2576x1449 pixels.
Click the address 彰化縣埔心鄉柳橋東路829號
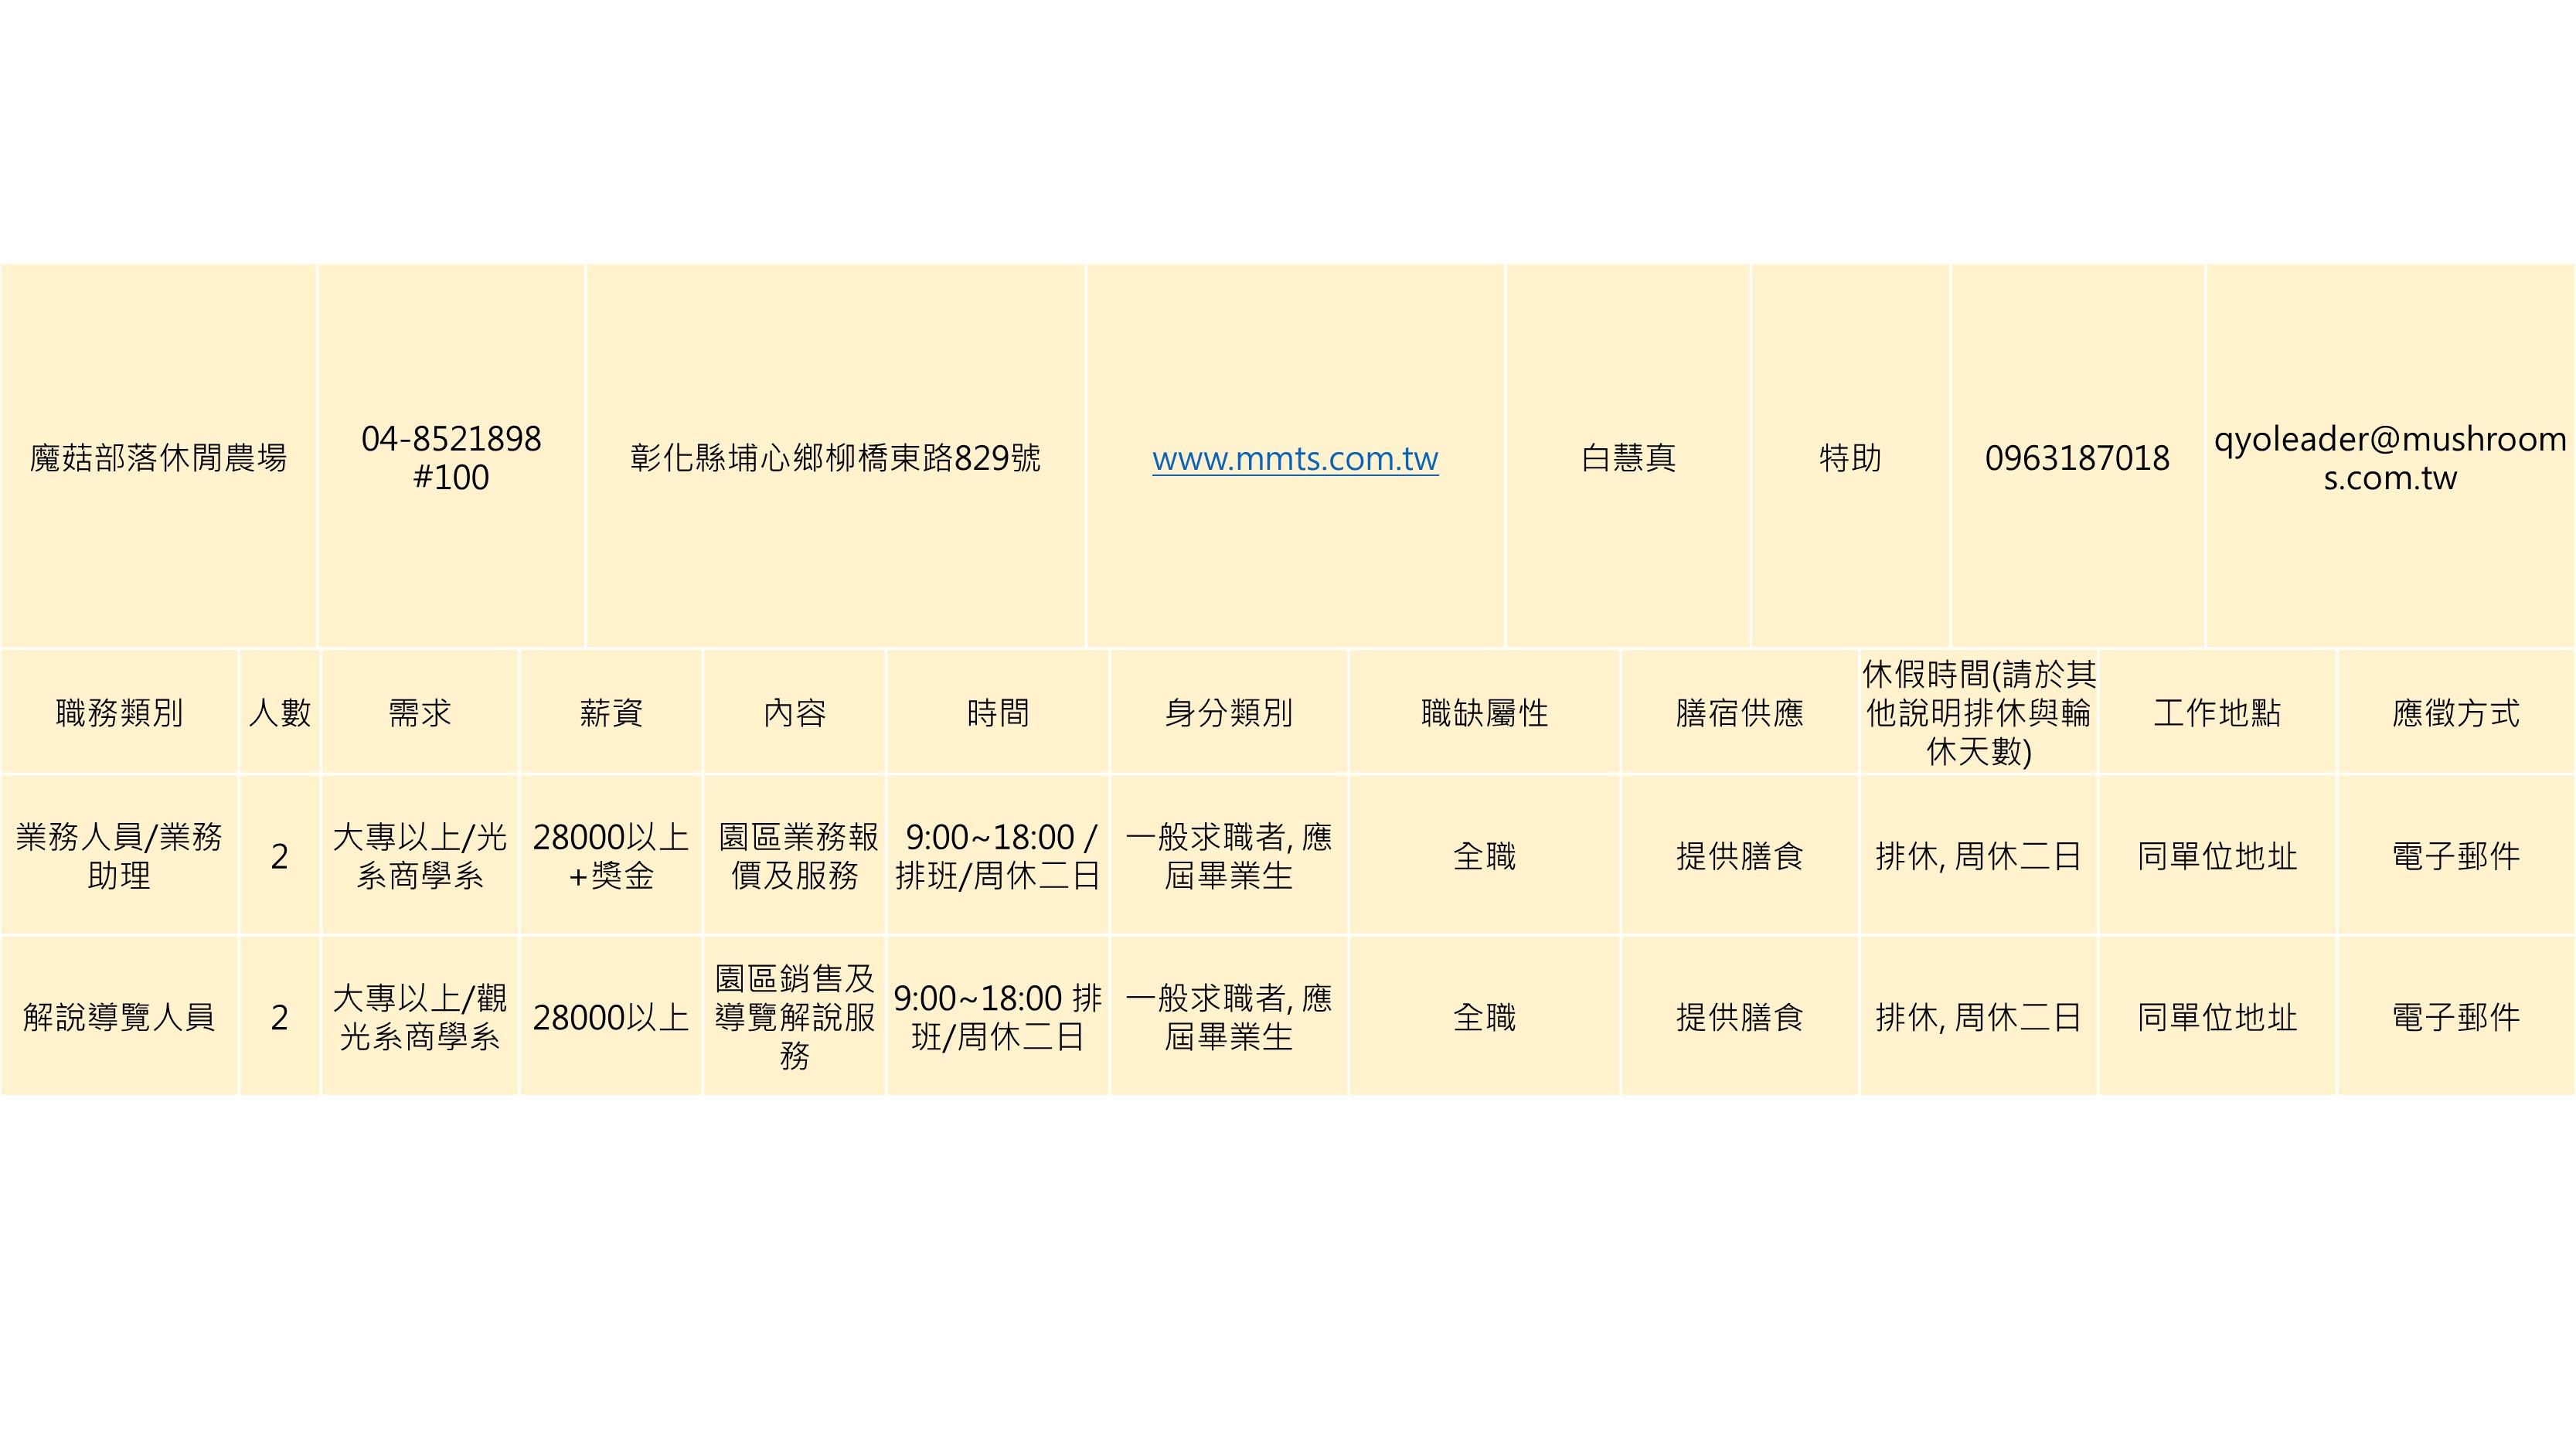(835, 458)
